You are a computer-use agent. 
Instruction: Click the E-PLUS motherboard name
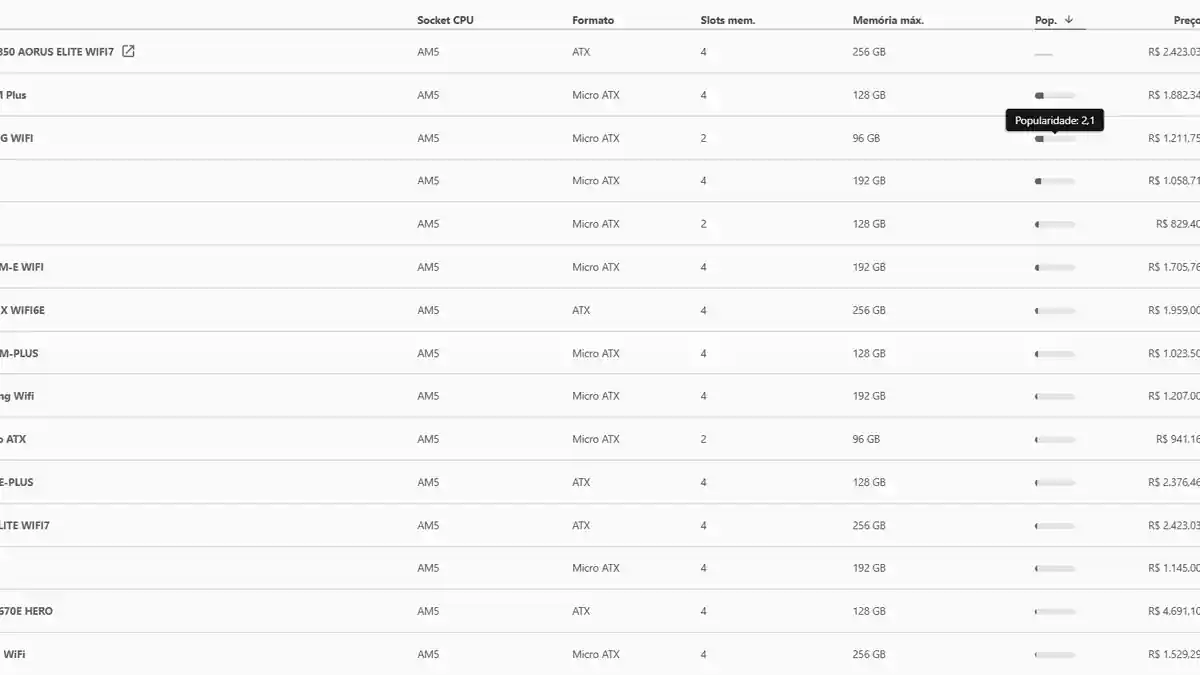(17, 482)
